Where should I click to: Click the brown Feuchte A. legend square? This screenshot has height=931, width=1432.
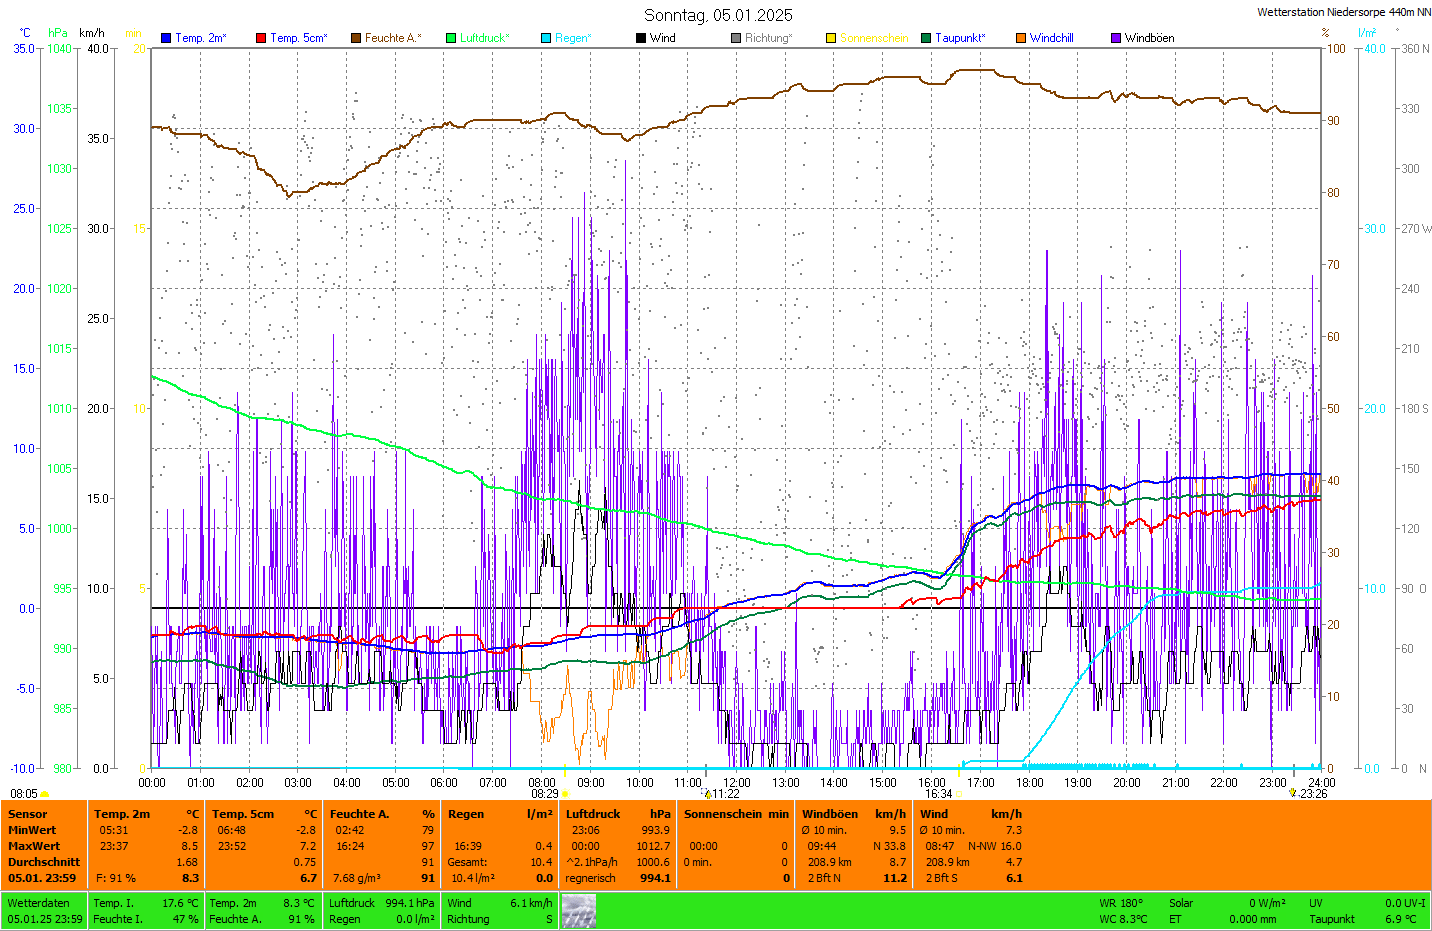pos(355,38)
